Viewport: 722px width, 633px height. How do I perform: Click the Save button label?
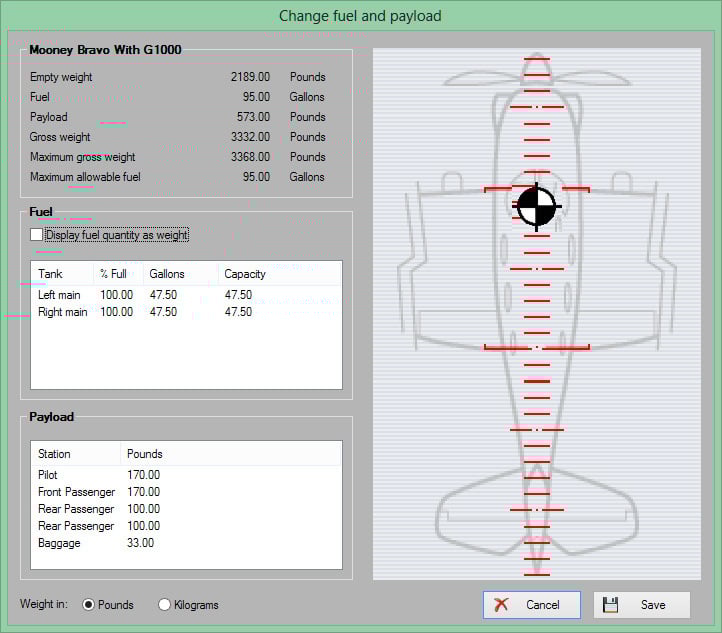pyautogui.click(x=653, y=604)
